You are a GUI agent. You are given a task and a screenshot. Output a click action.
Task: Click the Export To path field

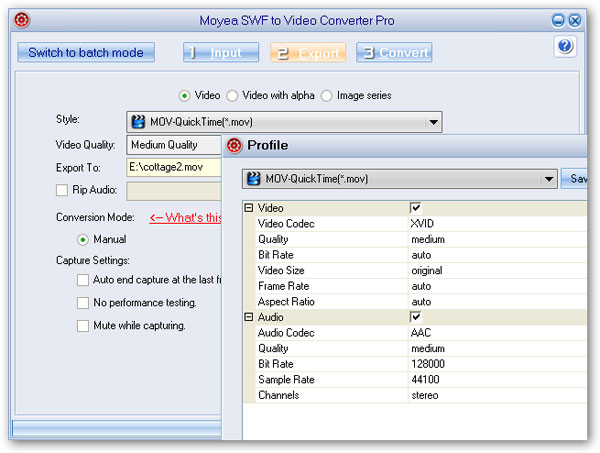[x=174, y=168]
